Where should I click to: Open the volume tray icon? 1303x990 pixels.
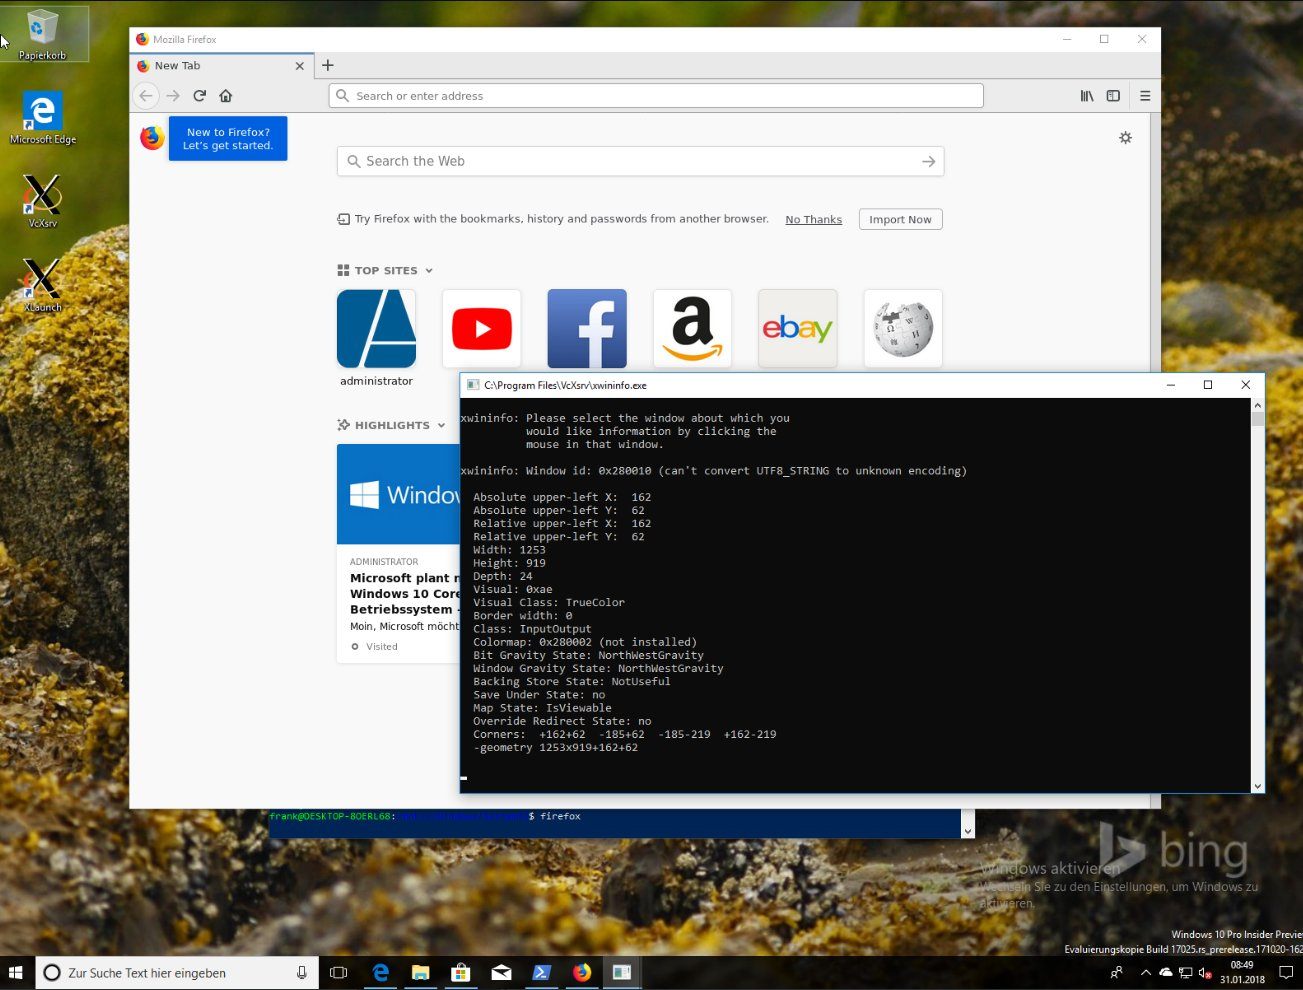pos(1204,972)
